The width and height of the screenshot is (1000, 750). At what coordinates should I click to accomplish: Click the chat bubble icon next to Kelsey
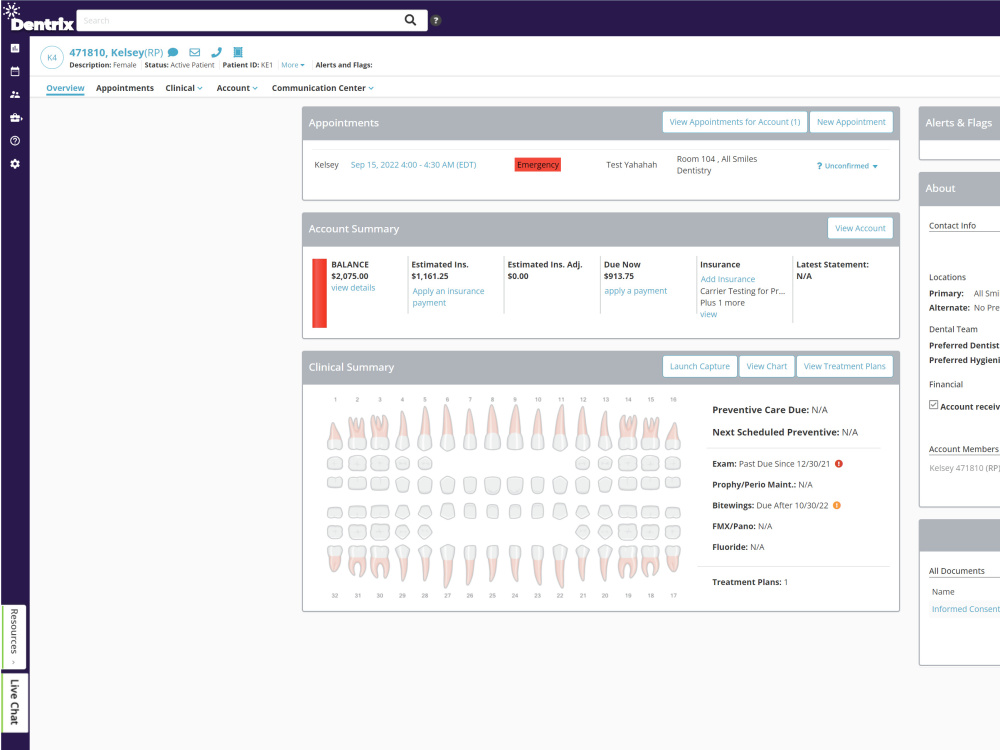[173, 52]
